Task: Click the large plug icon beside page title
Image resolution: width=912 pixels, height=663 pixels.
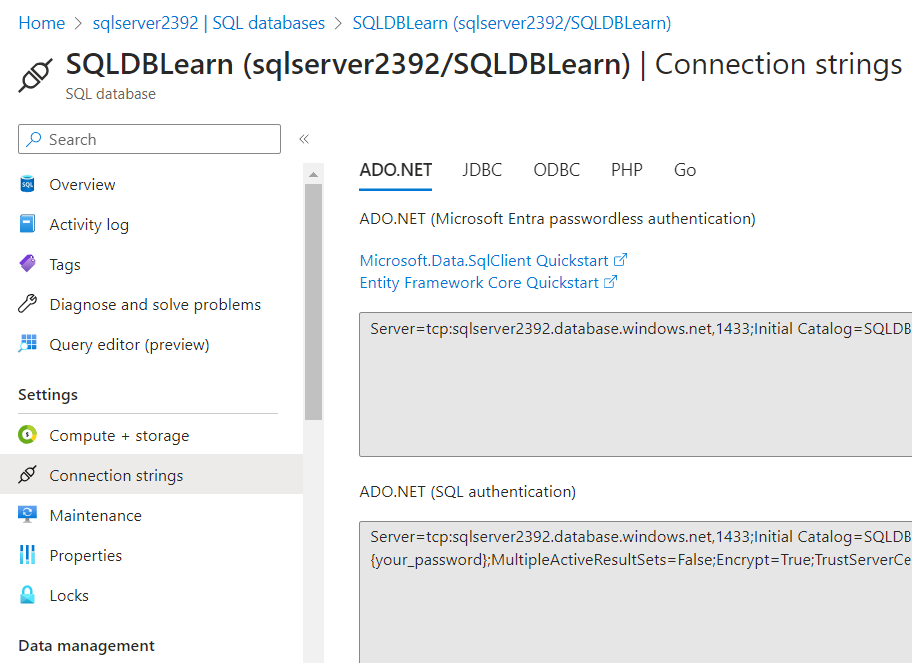Action: [35, 76]
